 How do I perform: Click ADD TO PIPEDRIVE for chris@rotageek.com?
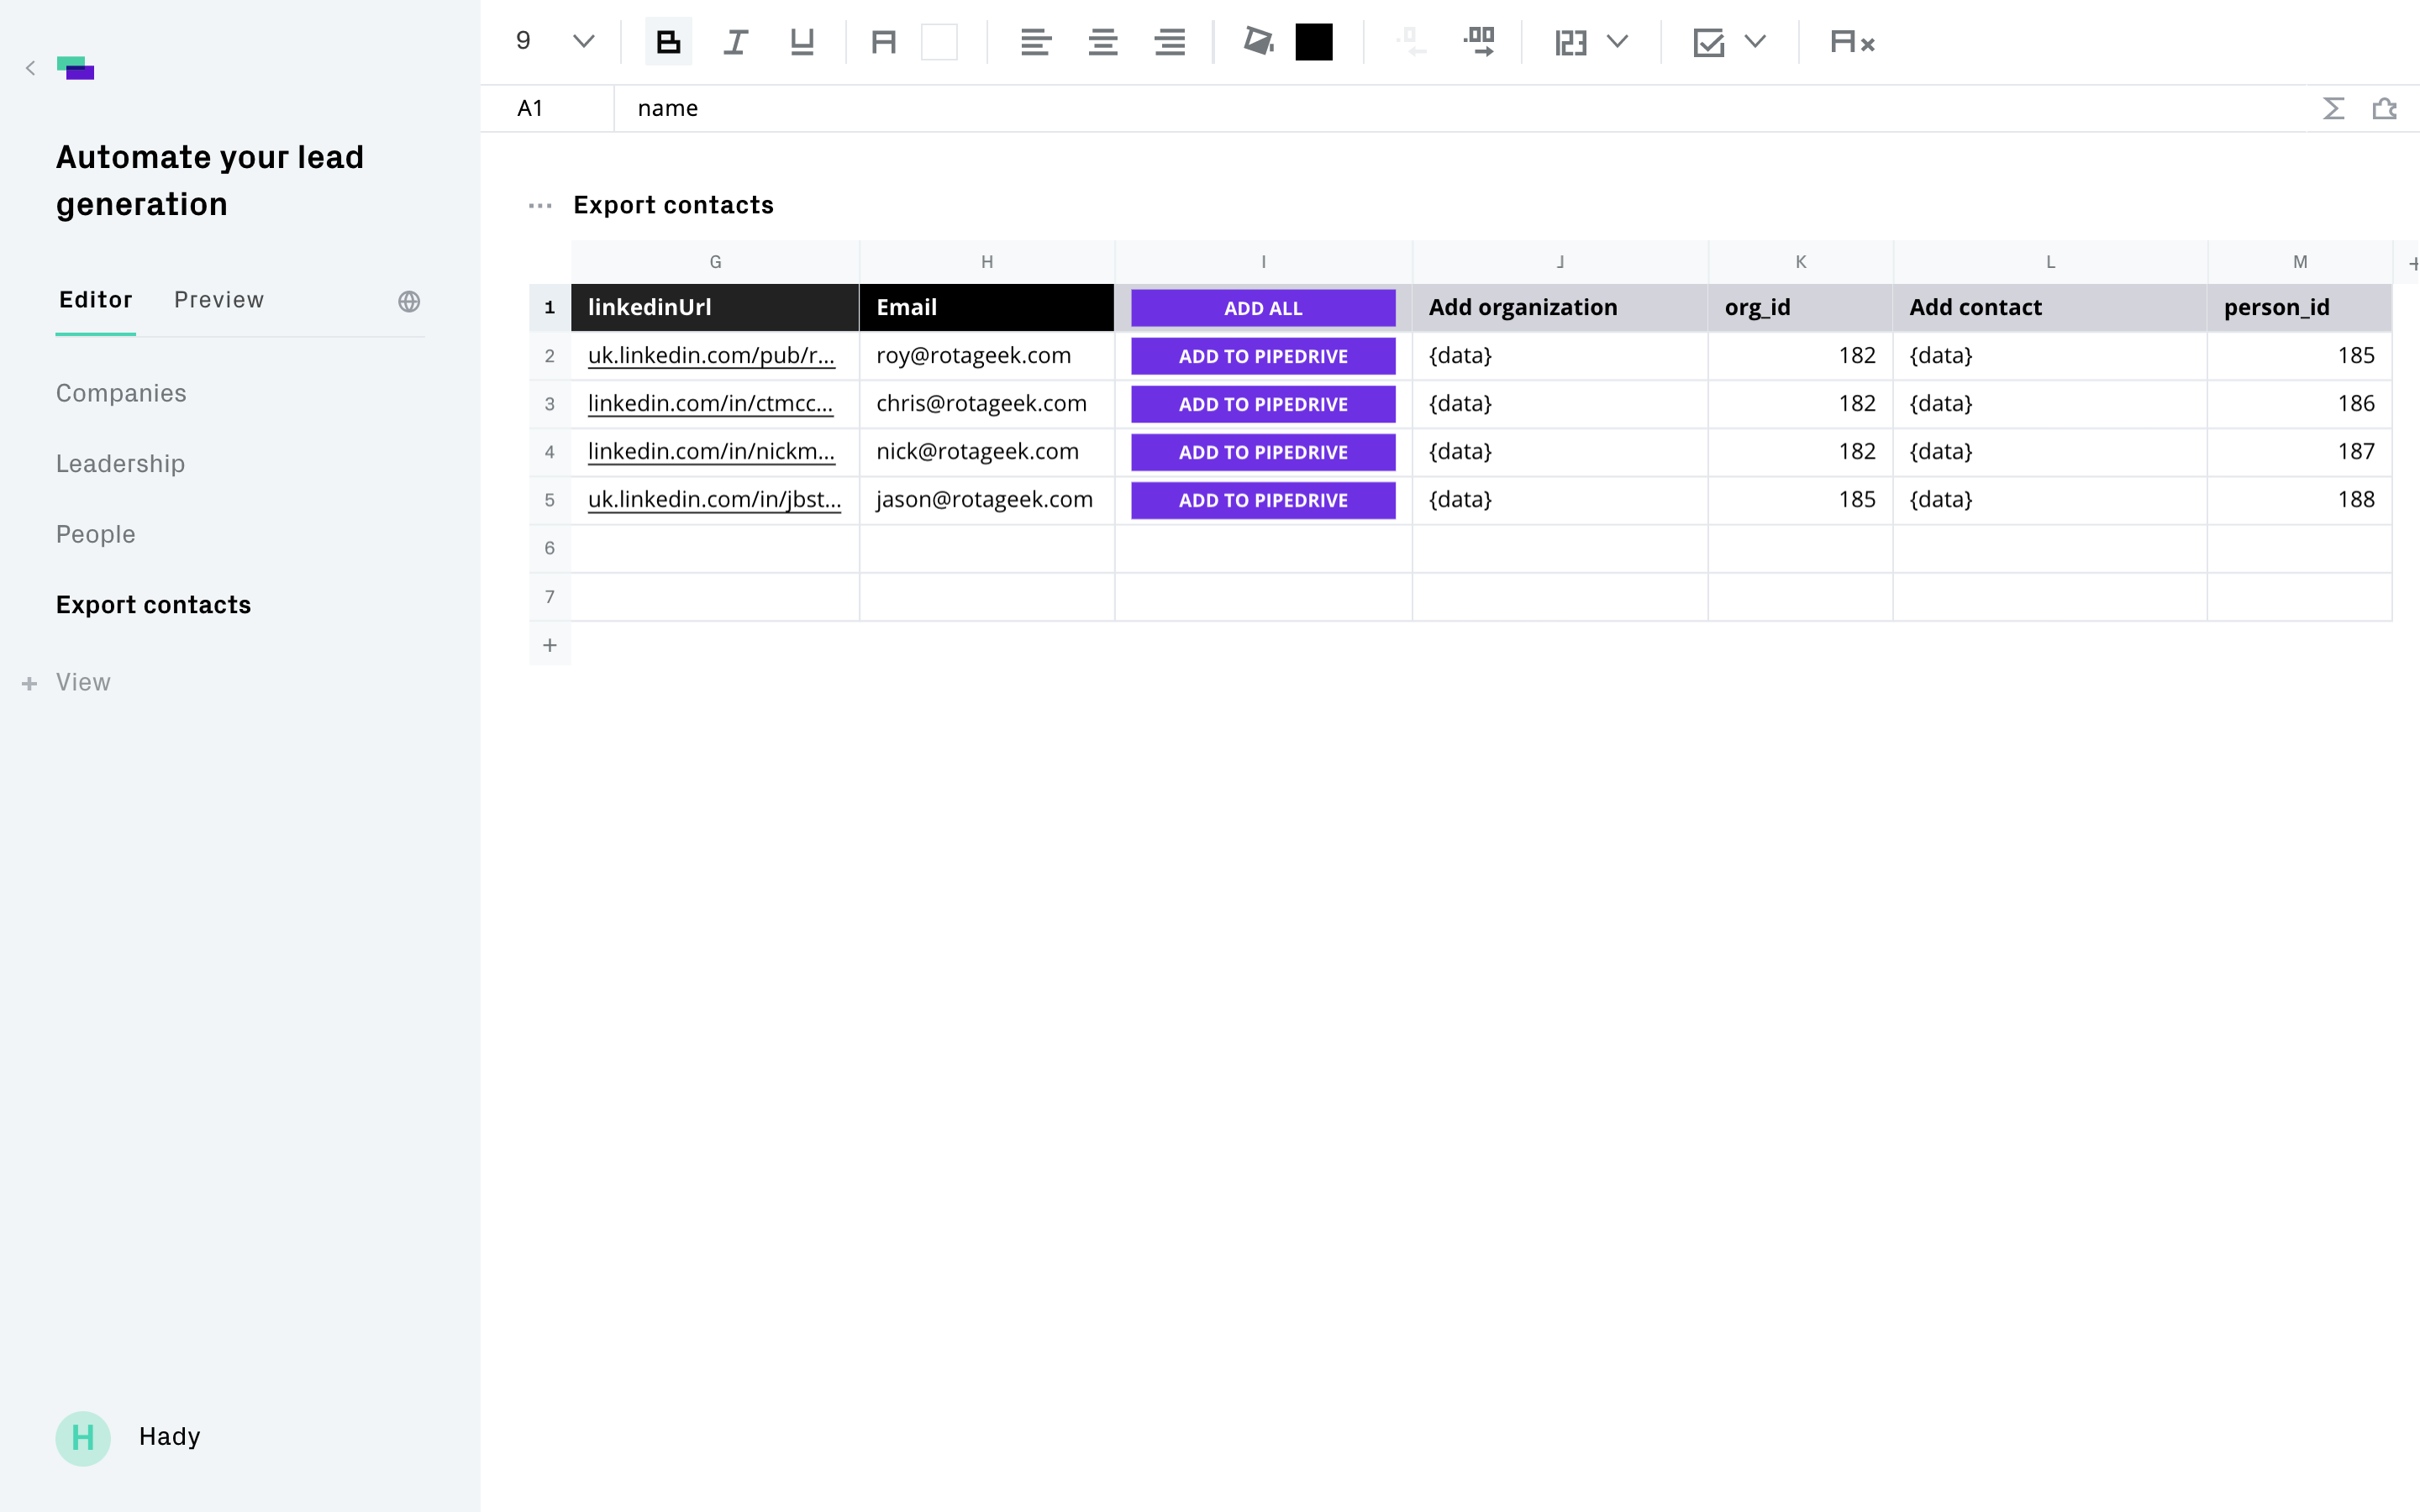[x=1263, y=404]
